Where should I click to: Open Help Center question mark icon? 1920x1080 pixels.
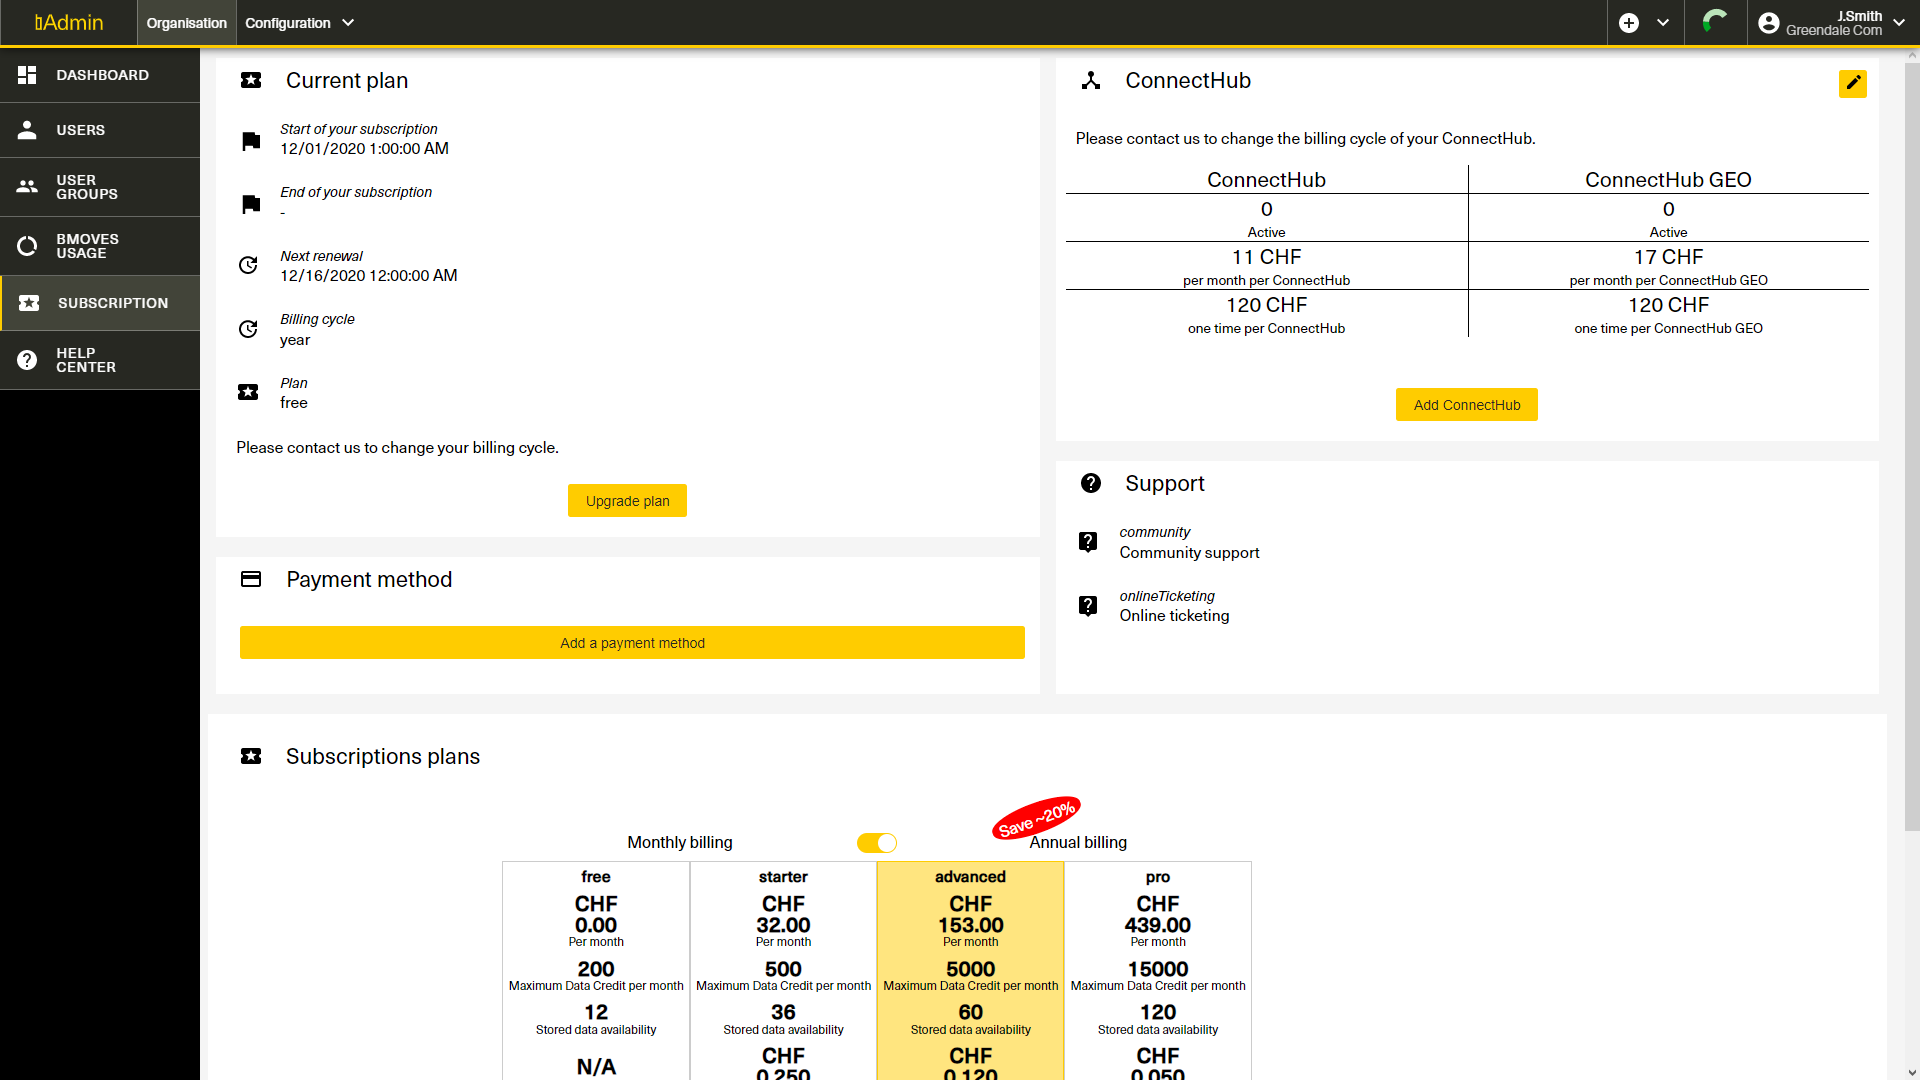point(27,360)
